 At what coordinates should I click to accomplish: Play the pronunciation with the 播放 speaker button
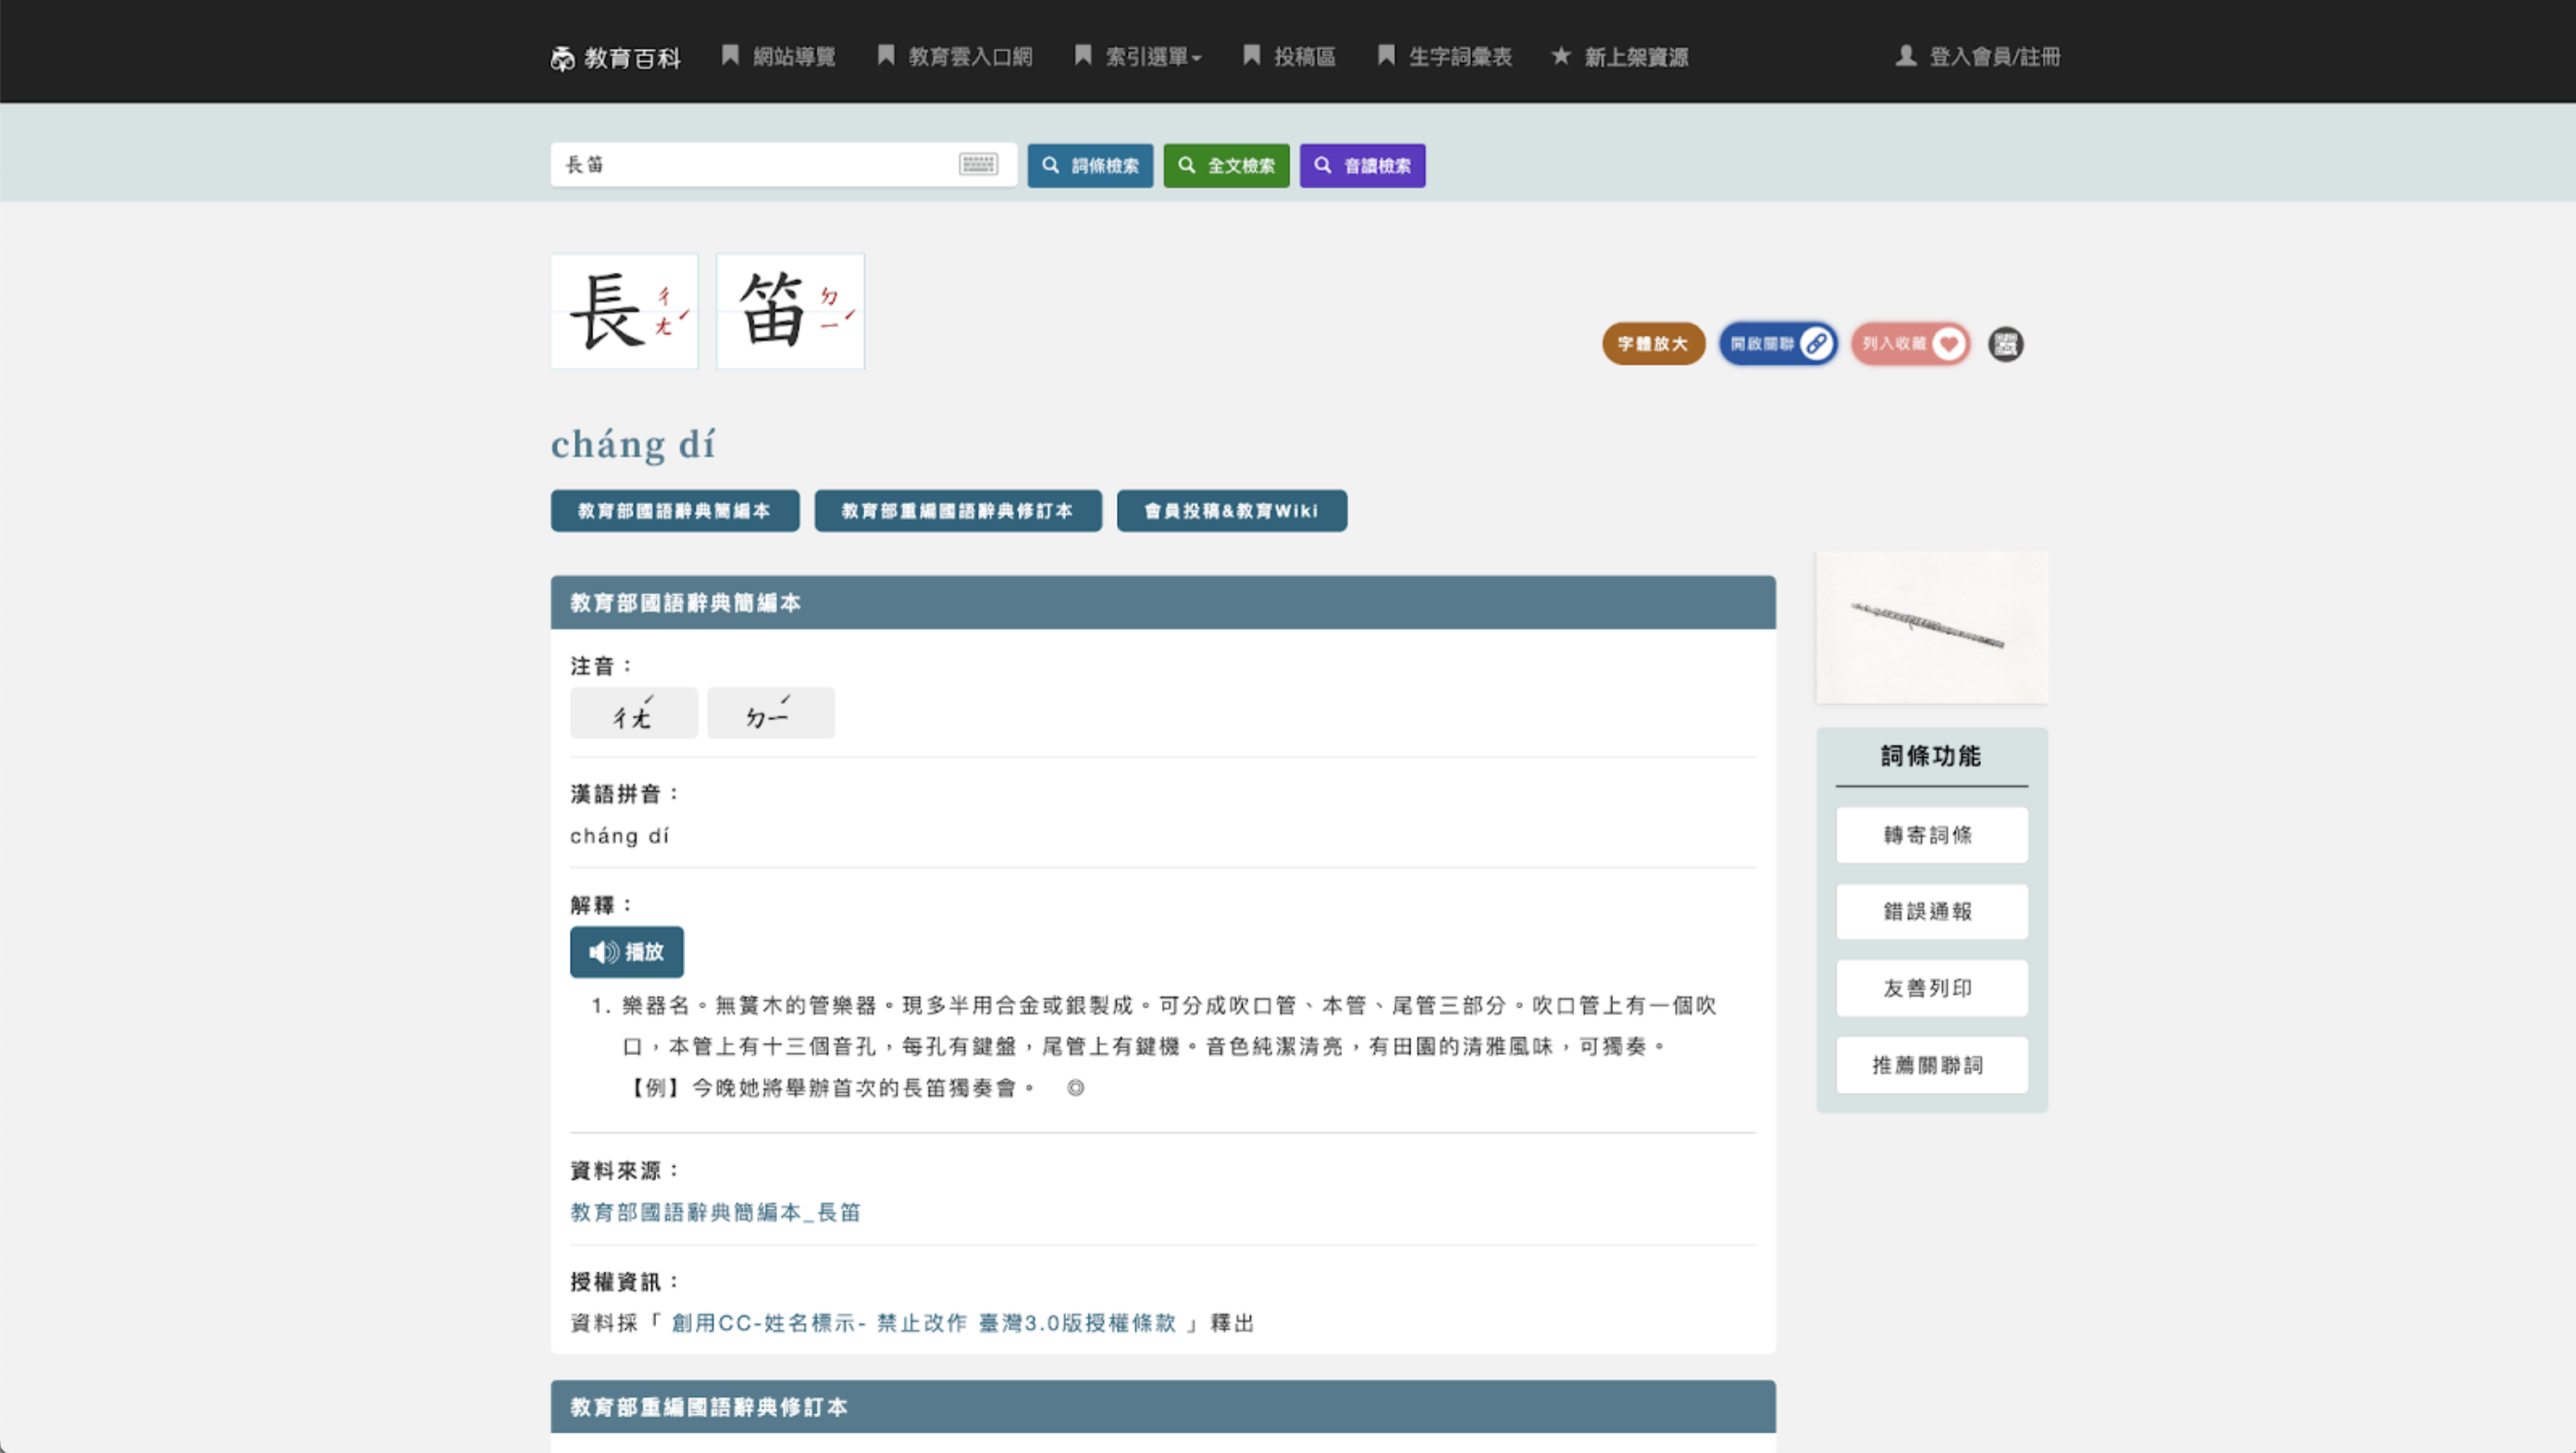pyautogui.click(x=626, y=951)
